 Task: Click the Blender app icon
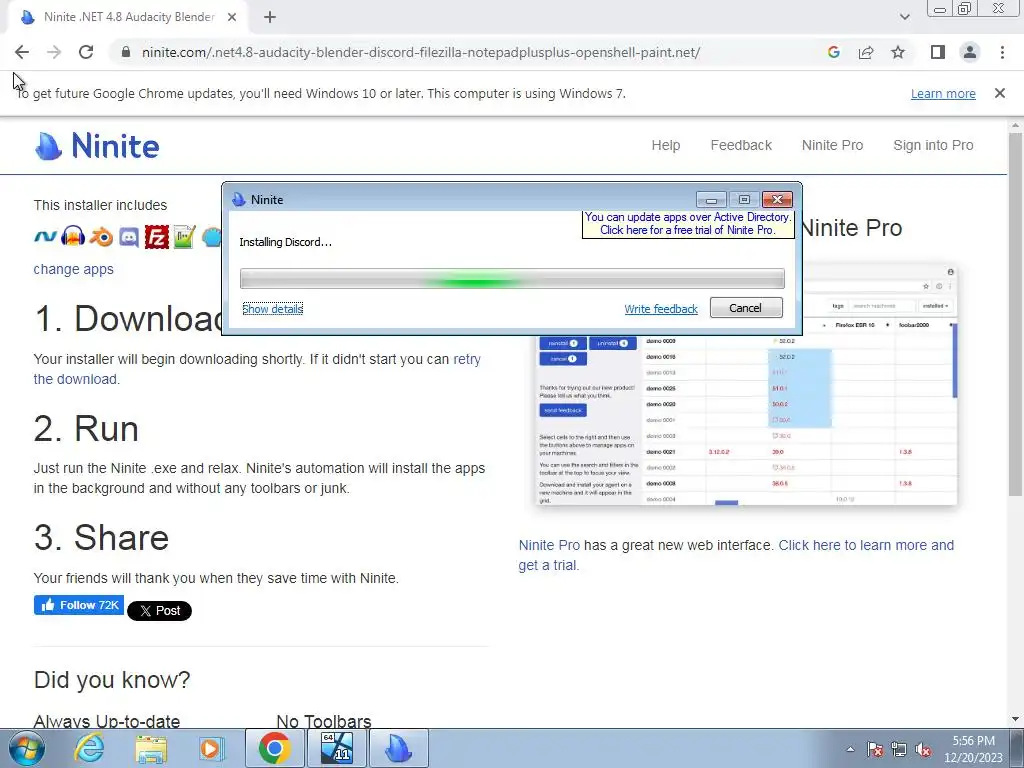pos(101,237)
